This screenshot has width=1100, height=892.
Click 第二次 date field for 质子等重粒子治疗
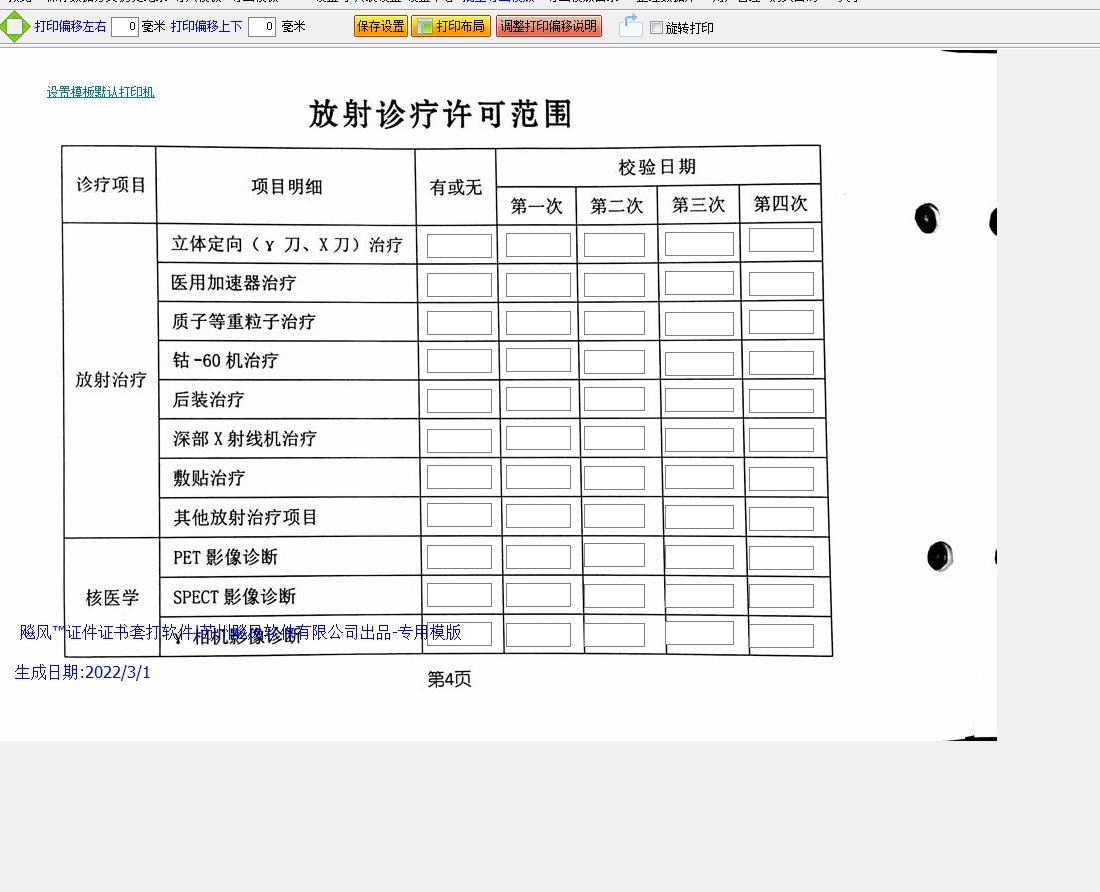click(x=614, y=323)
